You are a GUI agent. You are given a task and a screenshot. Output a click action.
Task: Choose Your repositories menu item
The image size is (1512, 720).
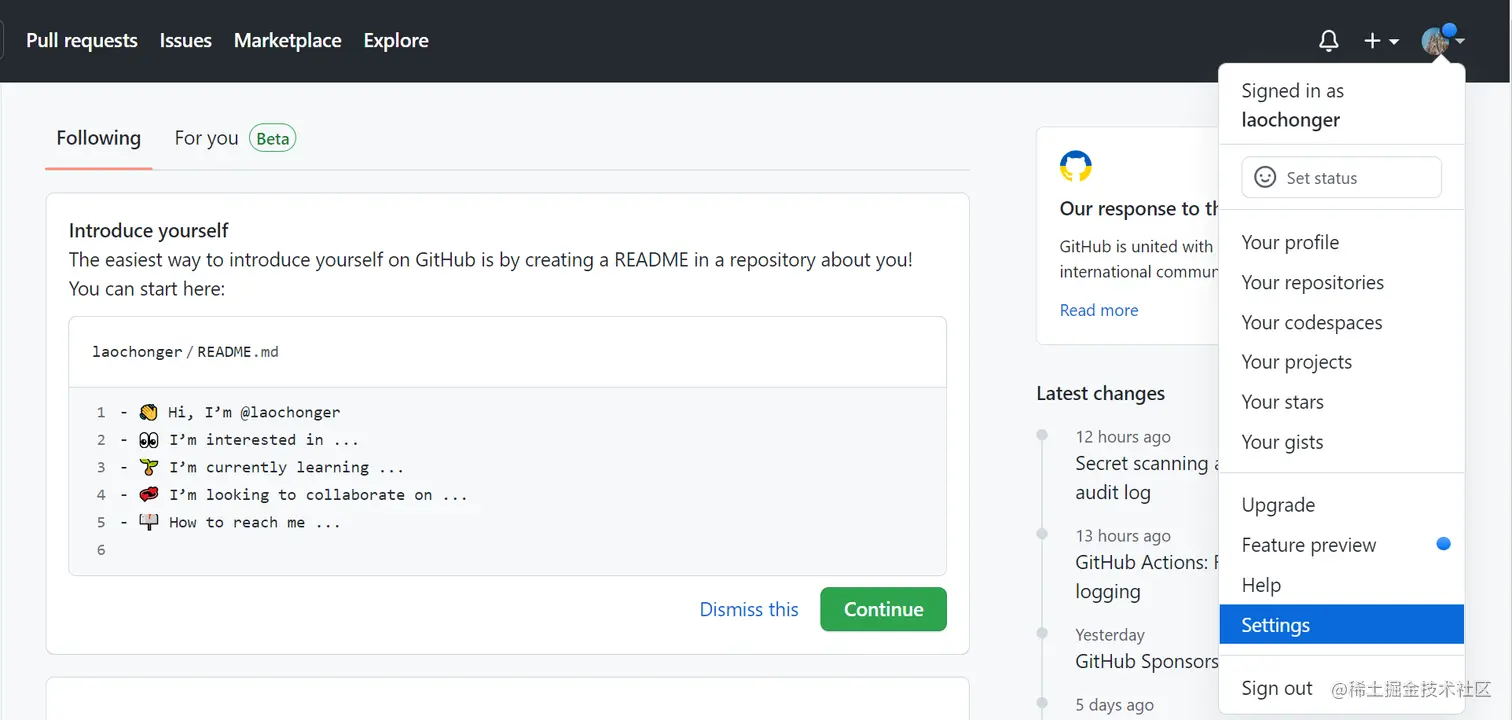click(x=1312, y=282)
